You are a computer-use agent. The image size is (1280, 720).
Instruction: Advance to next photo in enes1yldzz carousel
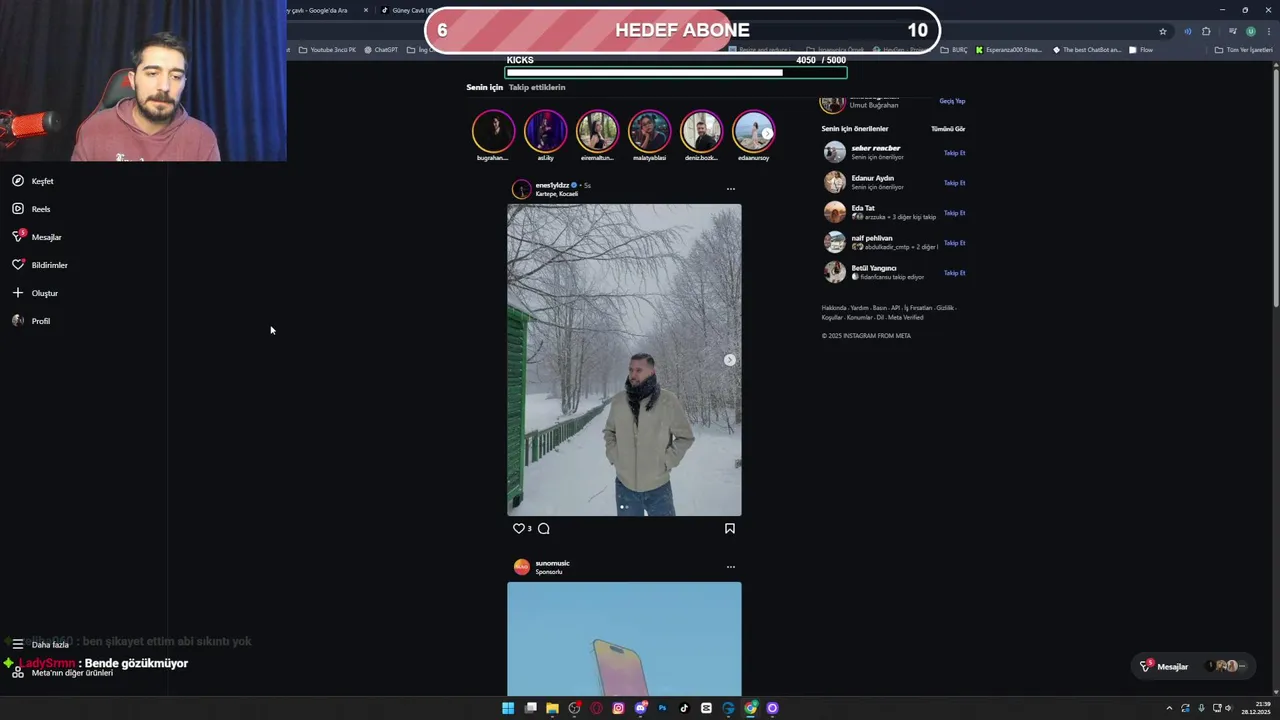[x=730, y=360]
